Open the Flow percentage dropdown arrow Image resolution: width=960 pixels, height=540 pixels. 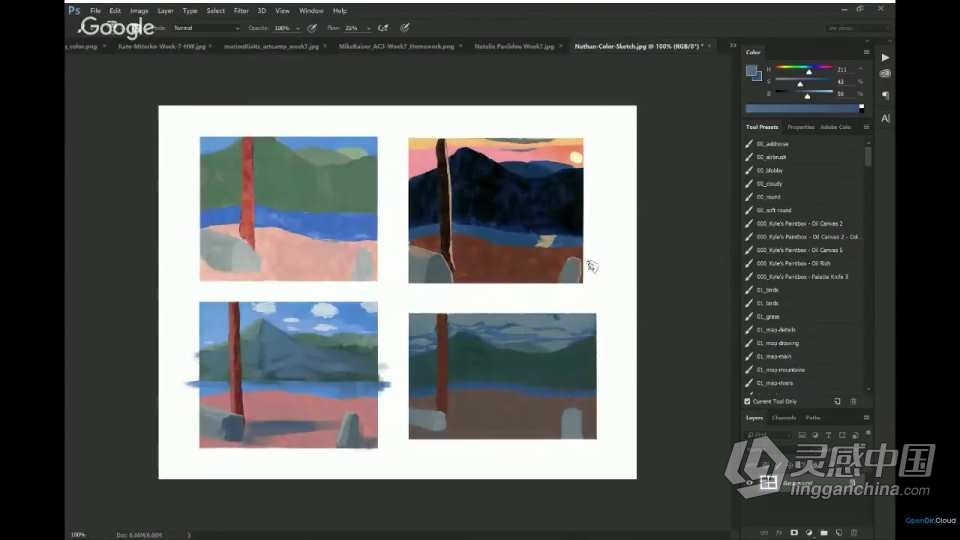click(368, 28)
